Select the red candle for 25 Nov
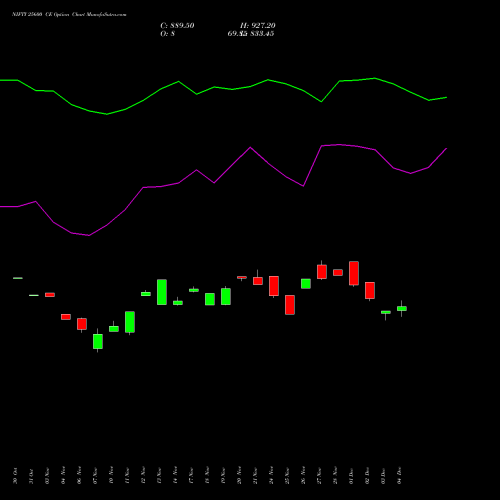 click(290, 305)
